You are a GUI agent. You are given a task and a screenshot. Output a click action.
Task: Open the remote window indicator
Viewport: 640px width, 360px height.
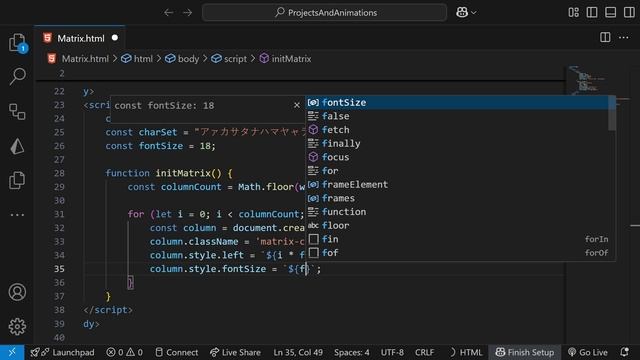click(12, 352)
